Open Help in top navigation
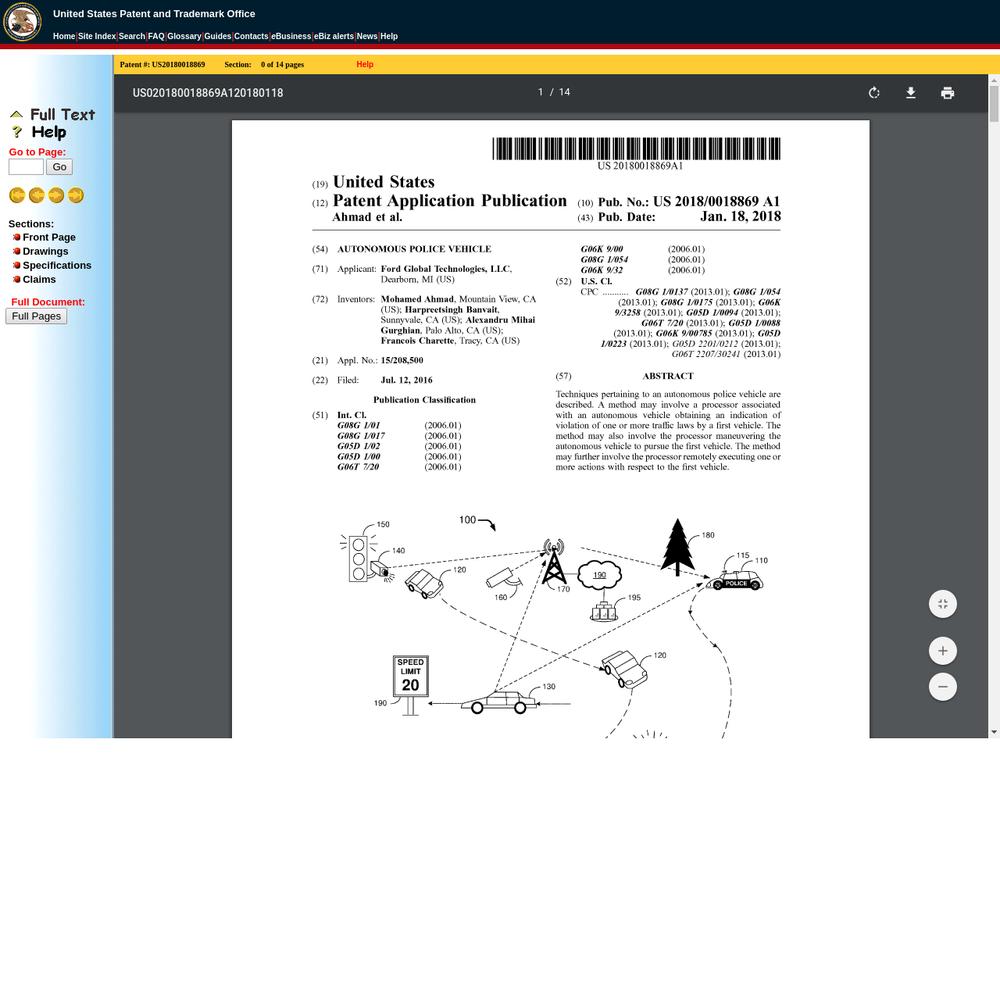The height and width of the screenshot is (1000, 1000). [x=389, y=36]
